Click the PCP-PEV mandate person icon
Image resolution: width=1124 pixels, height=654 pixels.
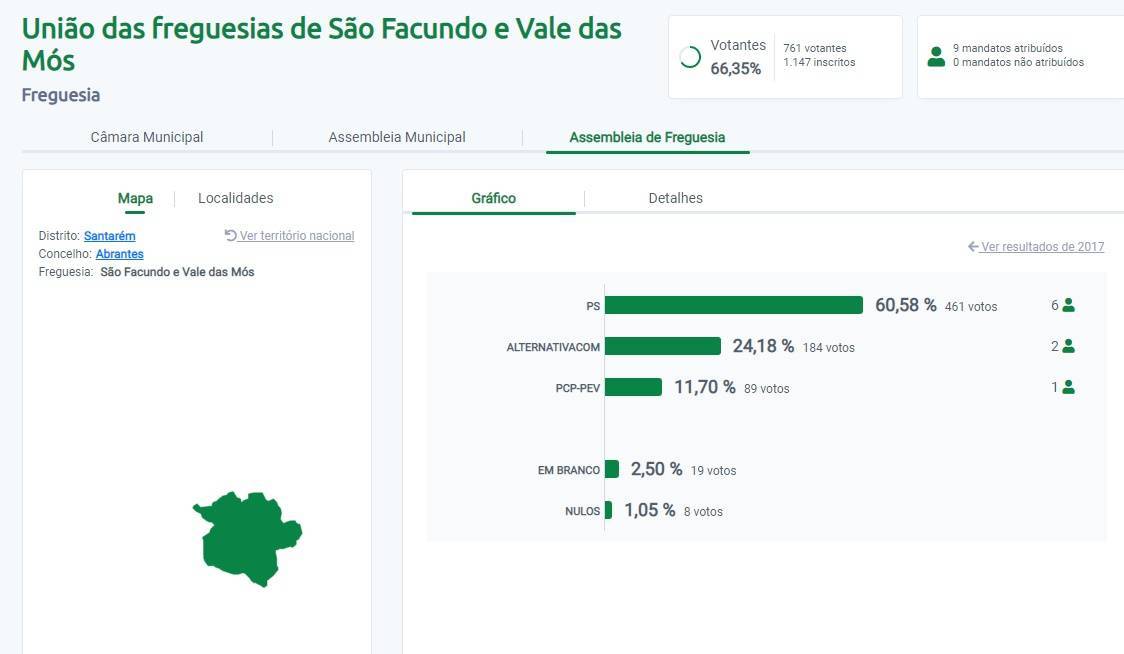1068,387
